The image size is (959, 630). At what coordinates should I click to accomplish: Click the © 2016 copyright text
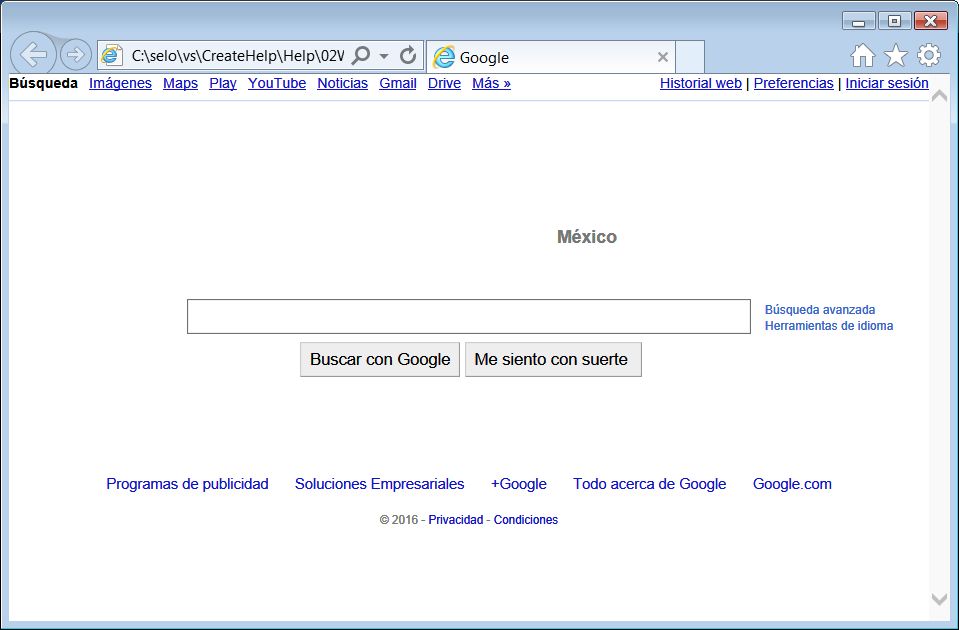click(399, 520)
